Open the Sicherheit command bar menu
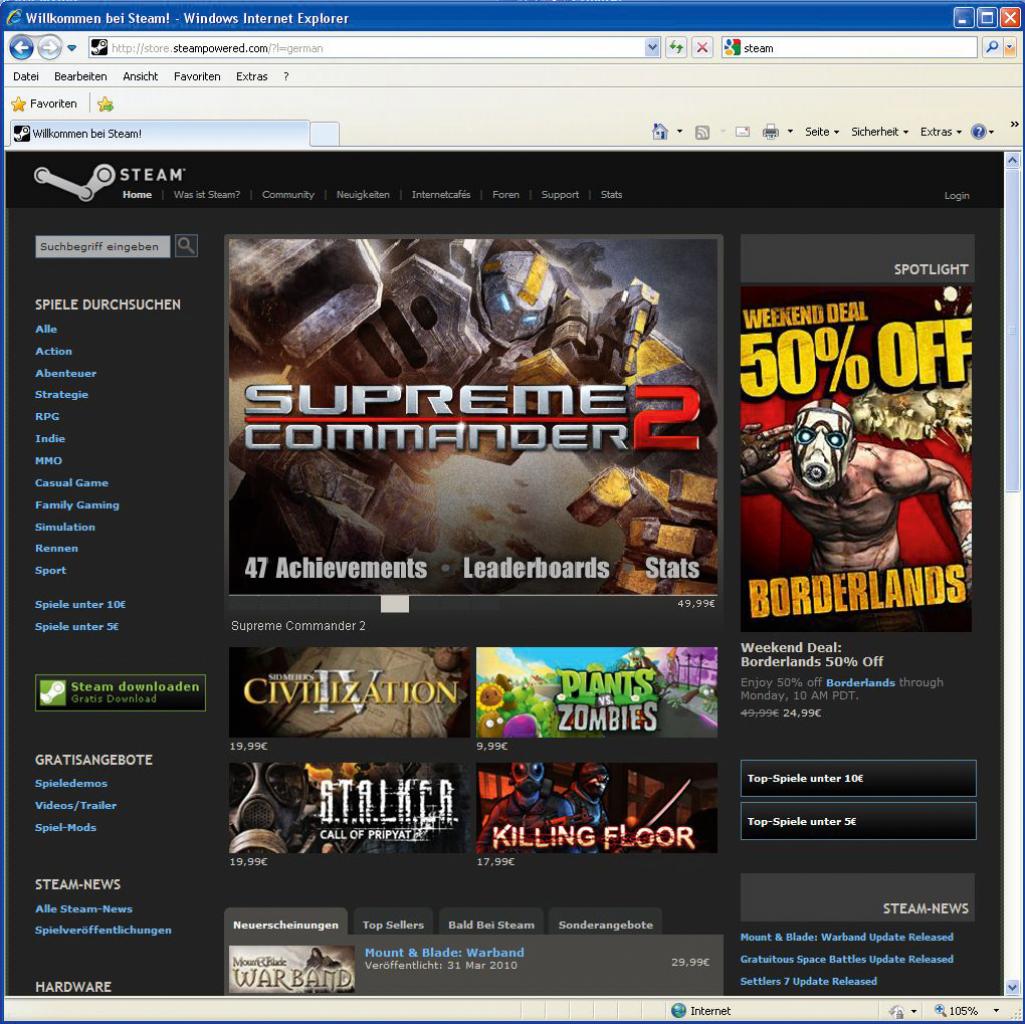1025x1024 pixels. (x=879, y=132)
